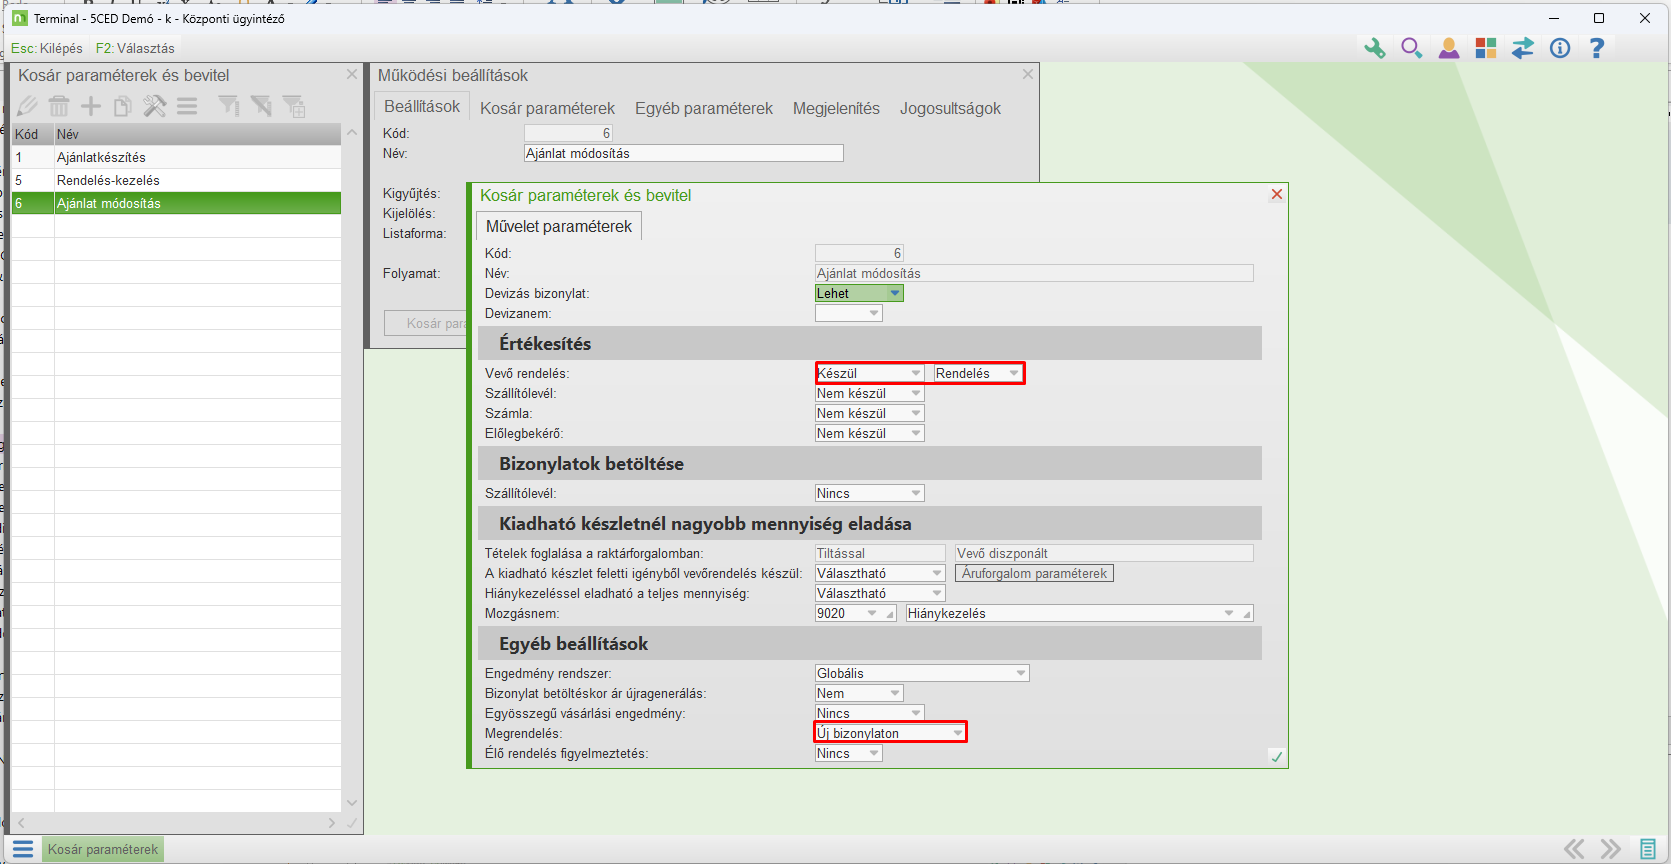Click the Áruforgalom paraméterek button
The height and width of the screenshot is (864, 1671).
pyautogui.click(x=1034, y=573)
